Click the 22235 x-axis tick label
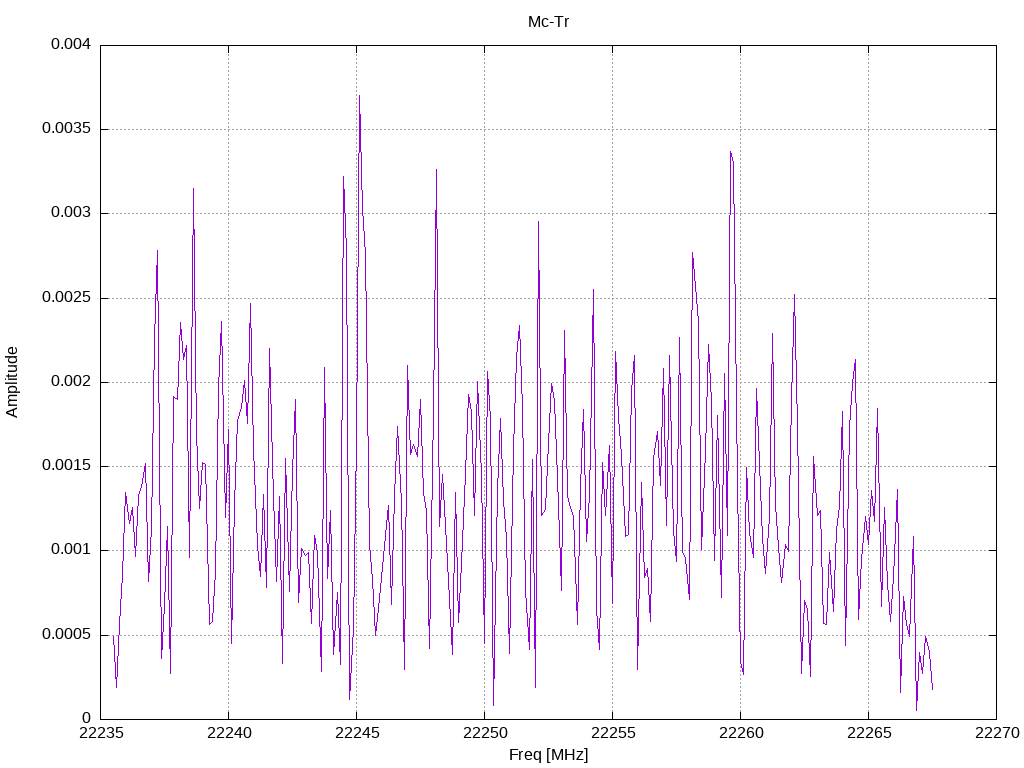The height and width of the screenshot is (768, 1024). click(101, 733)
